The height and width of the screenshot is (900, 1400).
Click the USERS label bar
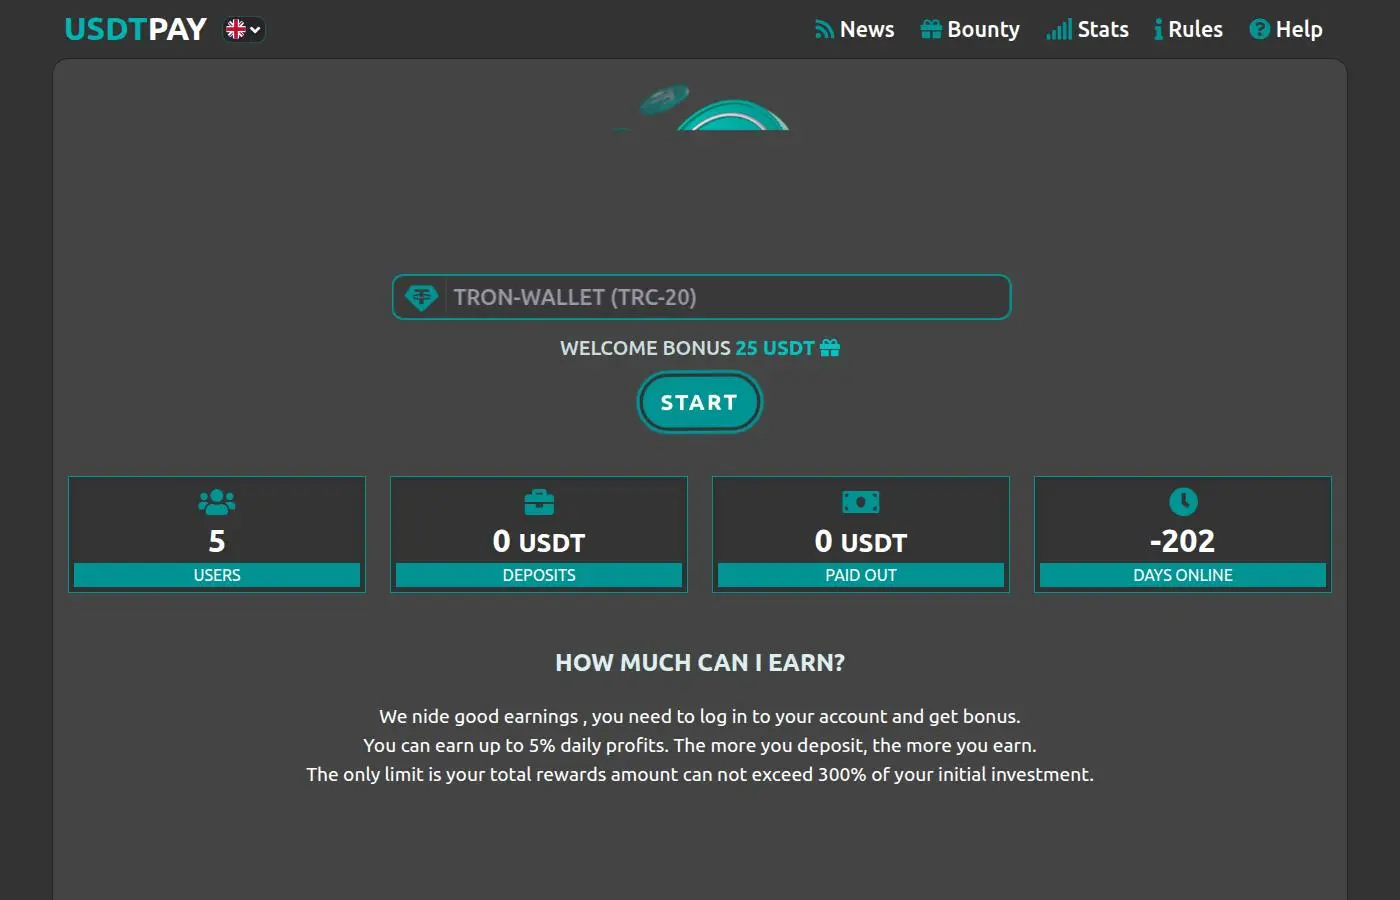tap(217, 575)
